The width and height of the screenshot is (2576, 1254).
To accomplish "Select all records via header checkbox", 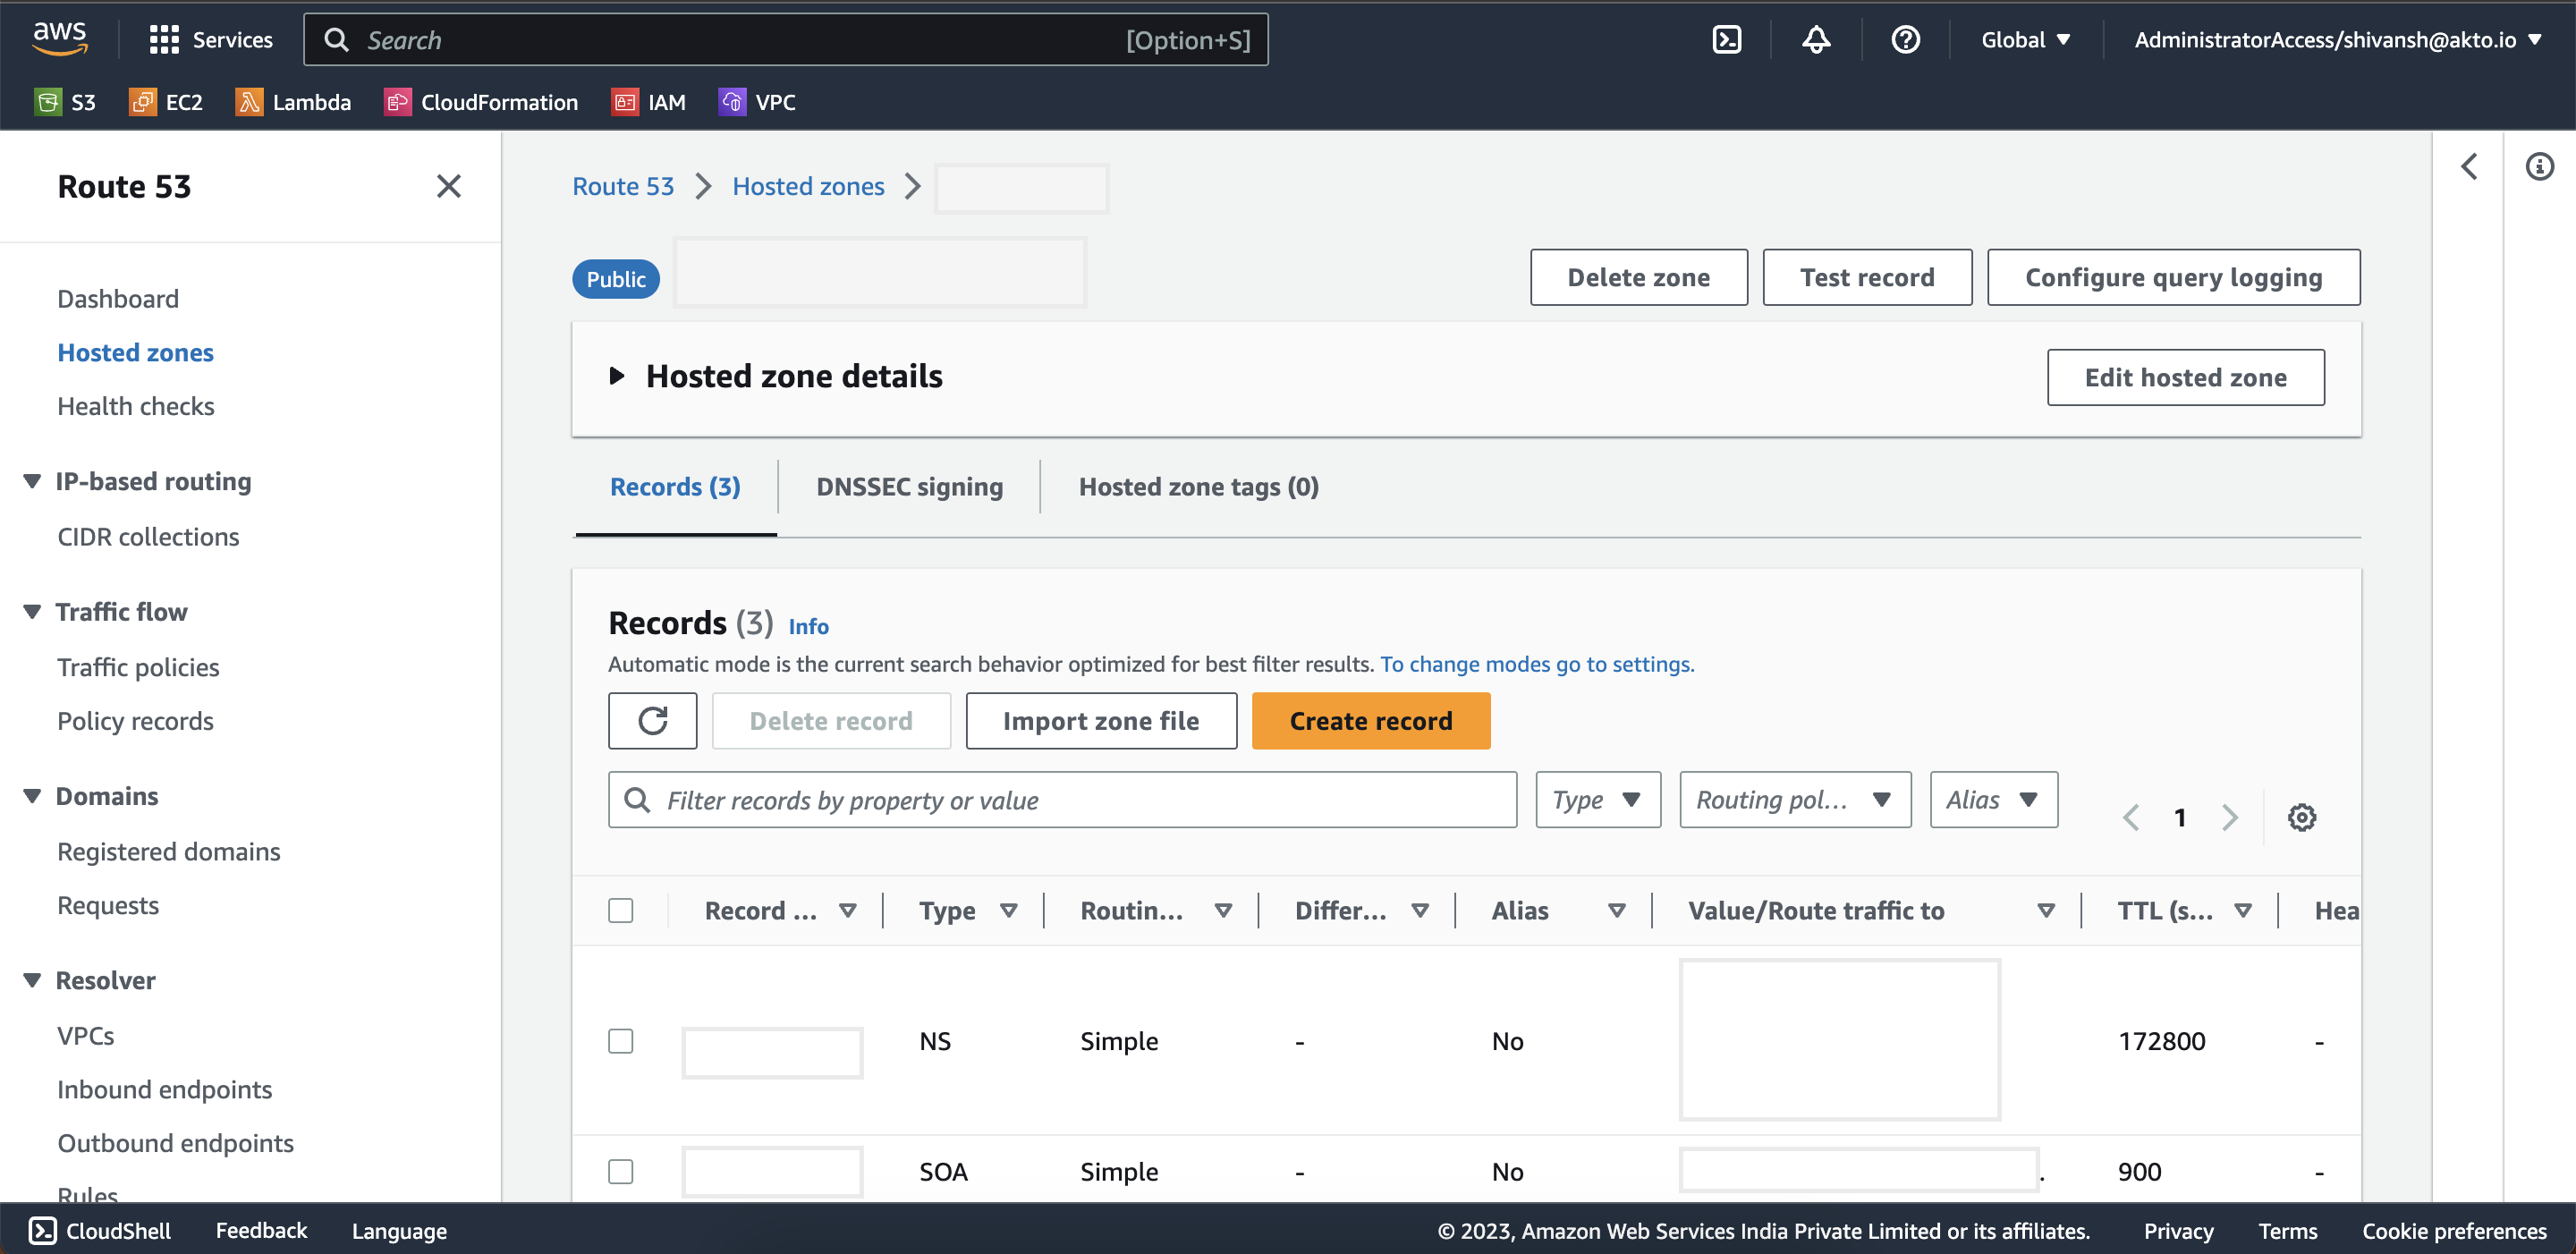I will click(621, 910).
